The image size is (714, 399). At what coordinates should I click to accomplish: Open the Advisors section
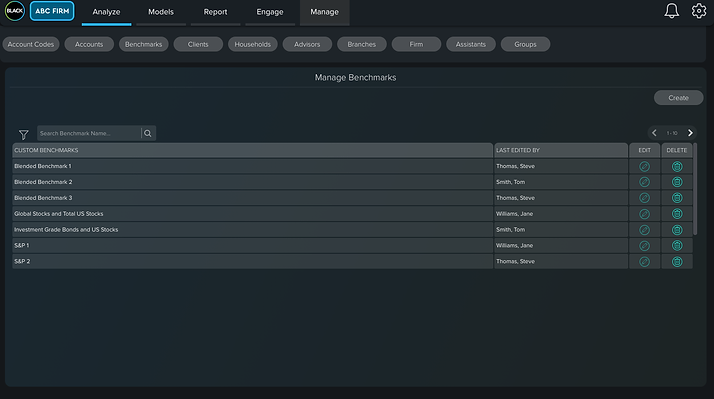tap(307, 44)
